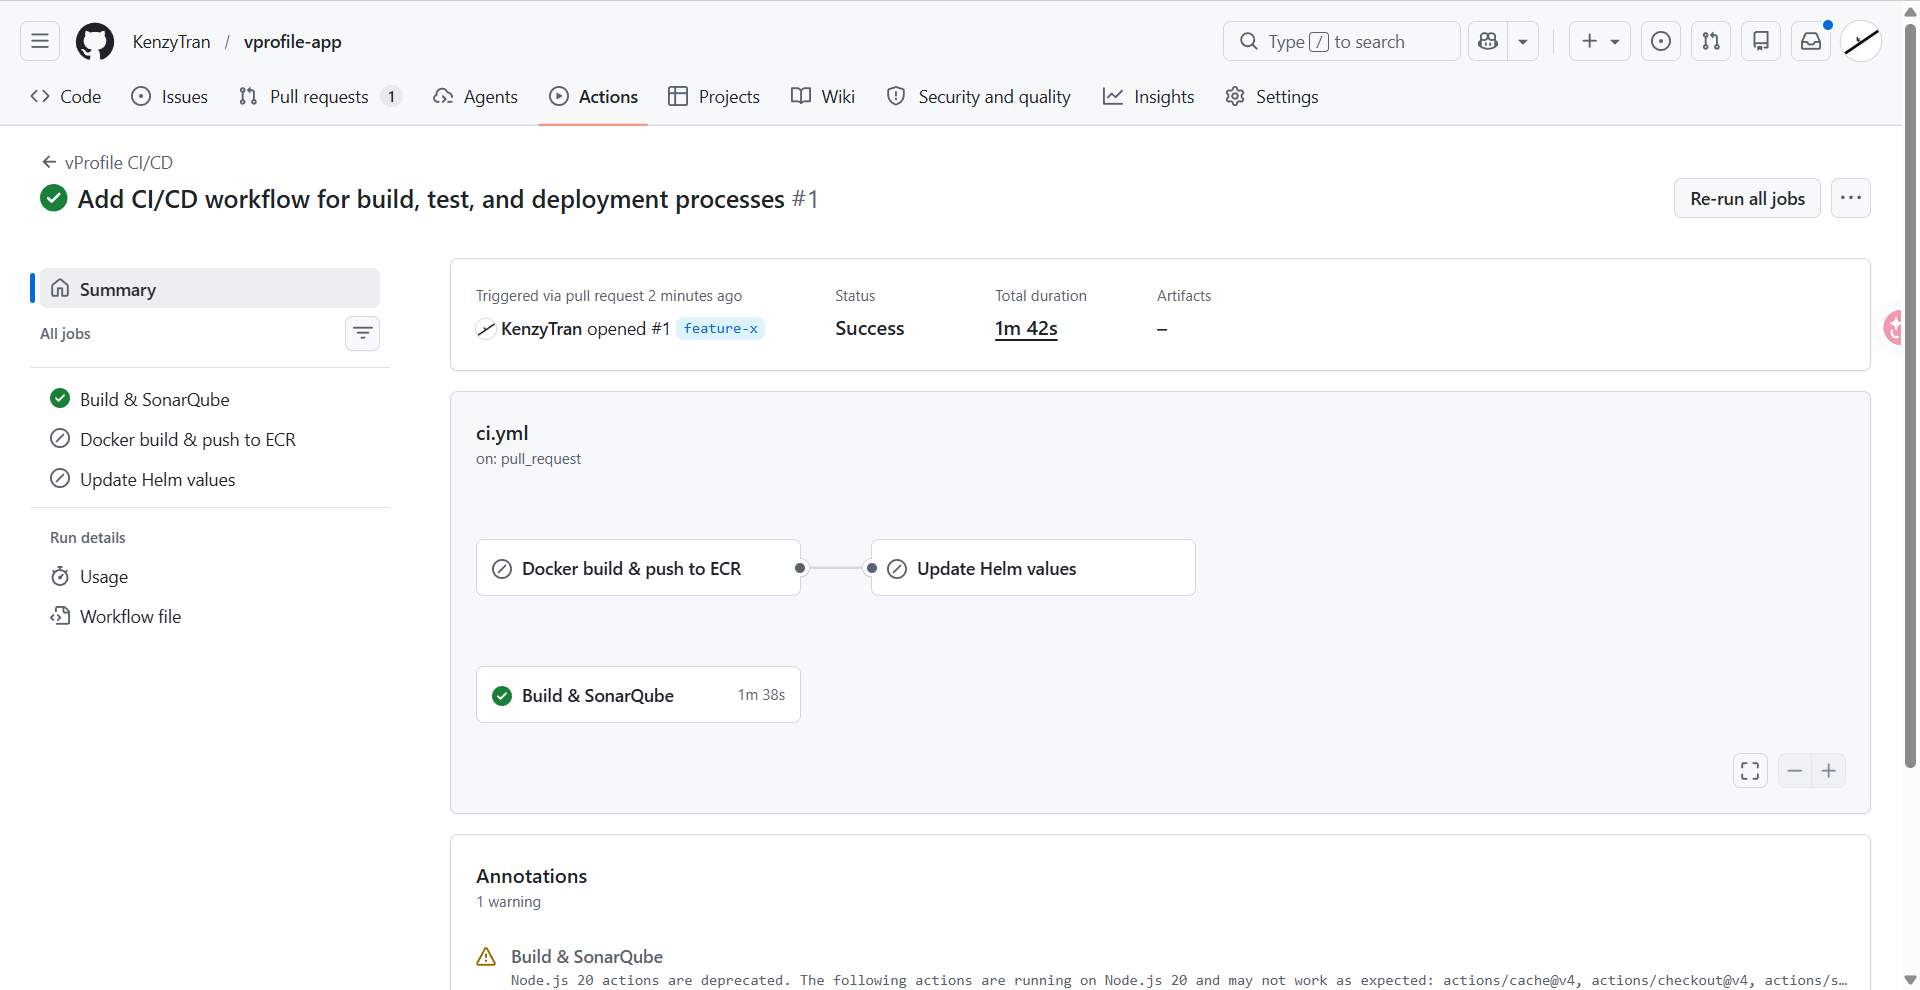Open the hamburger navigation menu
1920x990 pixels.
tap(40, 41)
